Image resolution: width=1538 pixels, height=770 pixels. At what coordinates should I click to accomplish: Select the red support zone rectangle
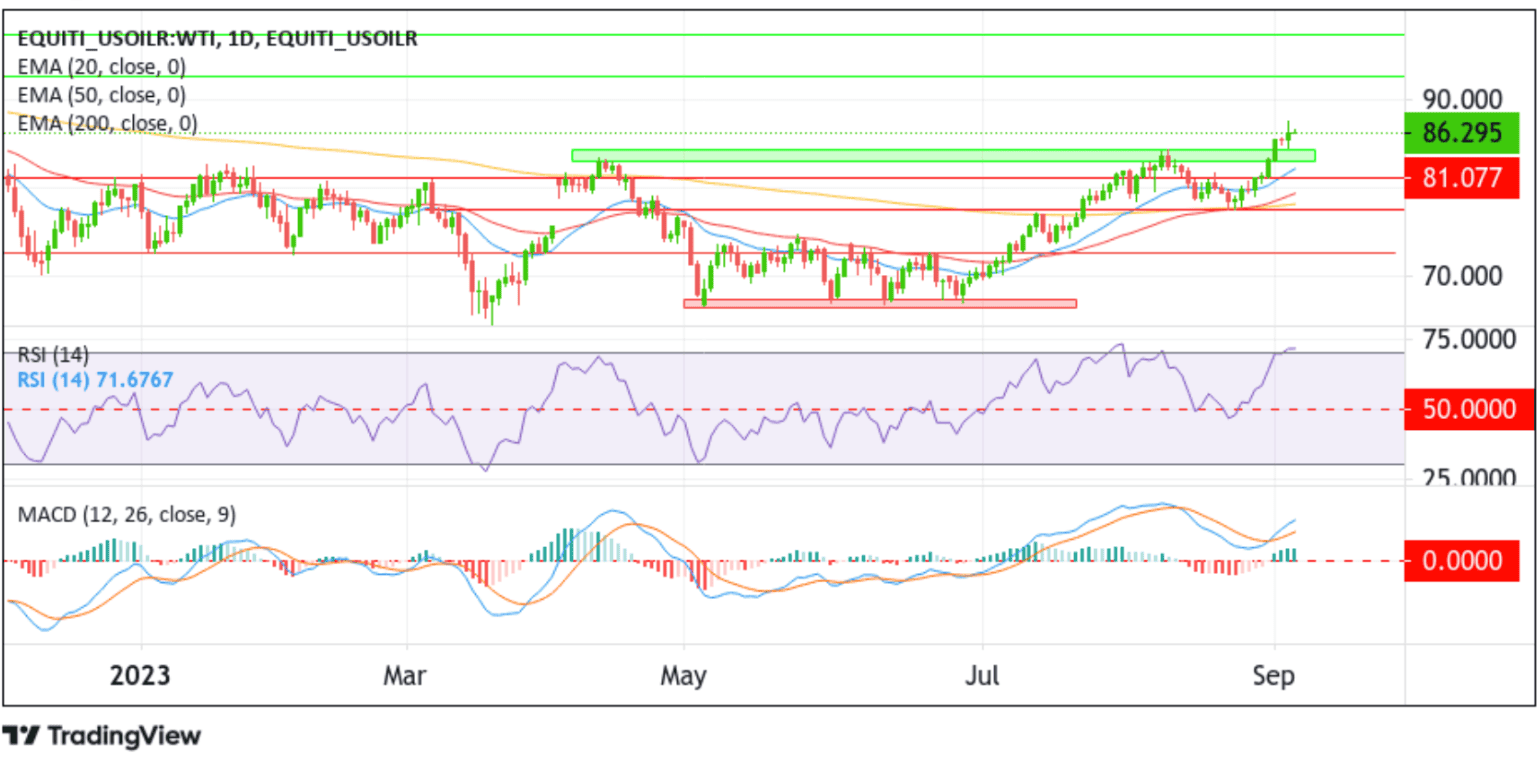880,303
